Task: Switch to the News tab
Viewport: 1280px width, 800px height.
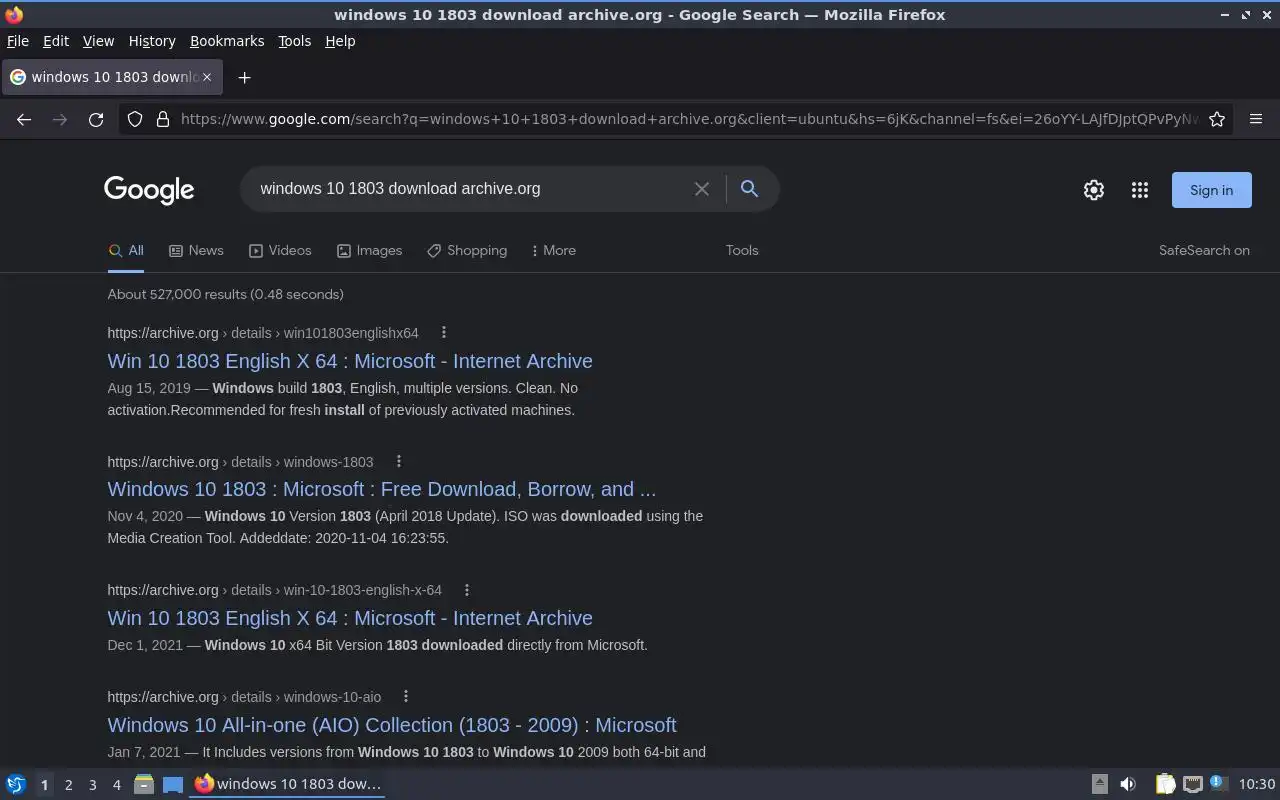Action: (x=196, y=250)
